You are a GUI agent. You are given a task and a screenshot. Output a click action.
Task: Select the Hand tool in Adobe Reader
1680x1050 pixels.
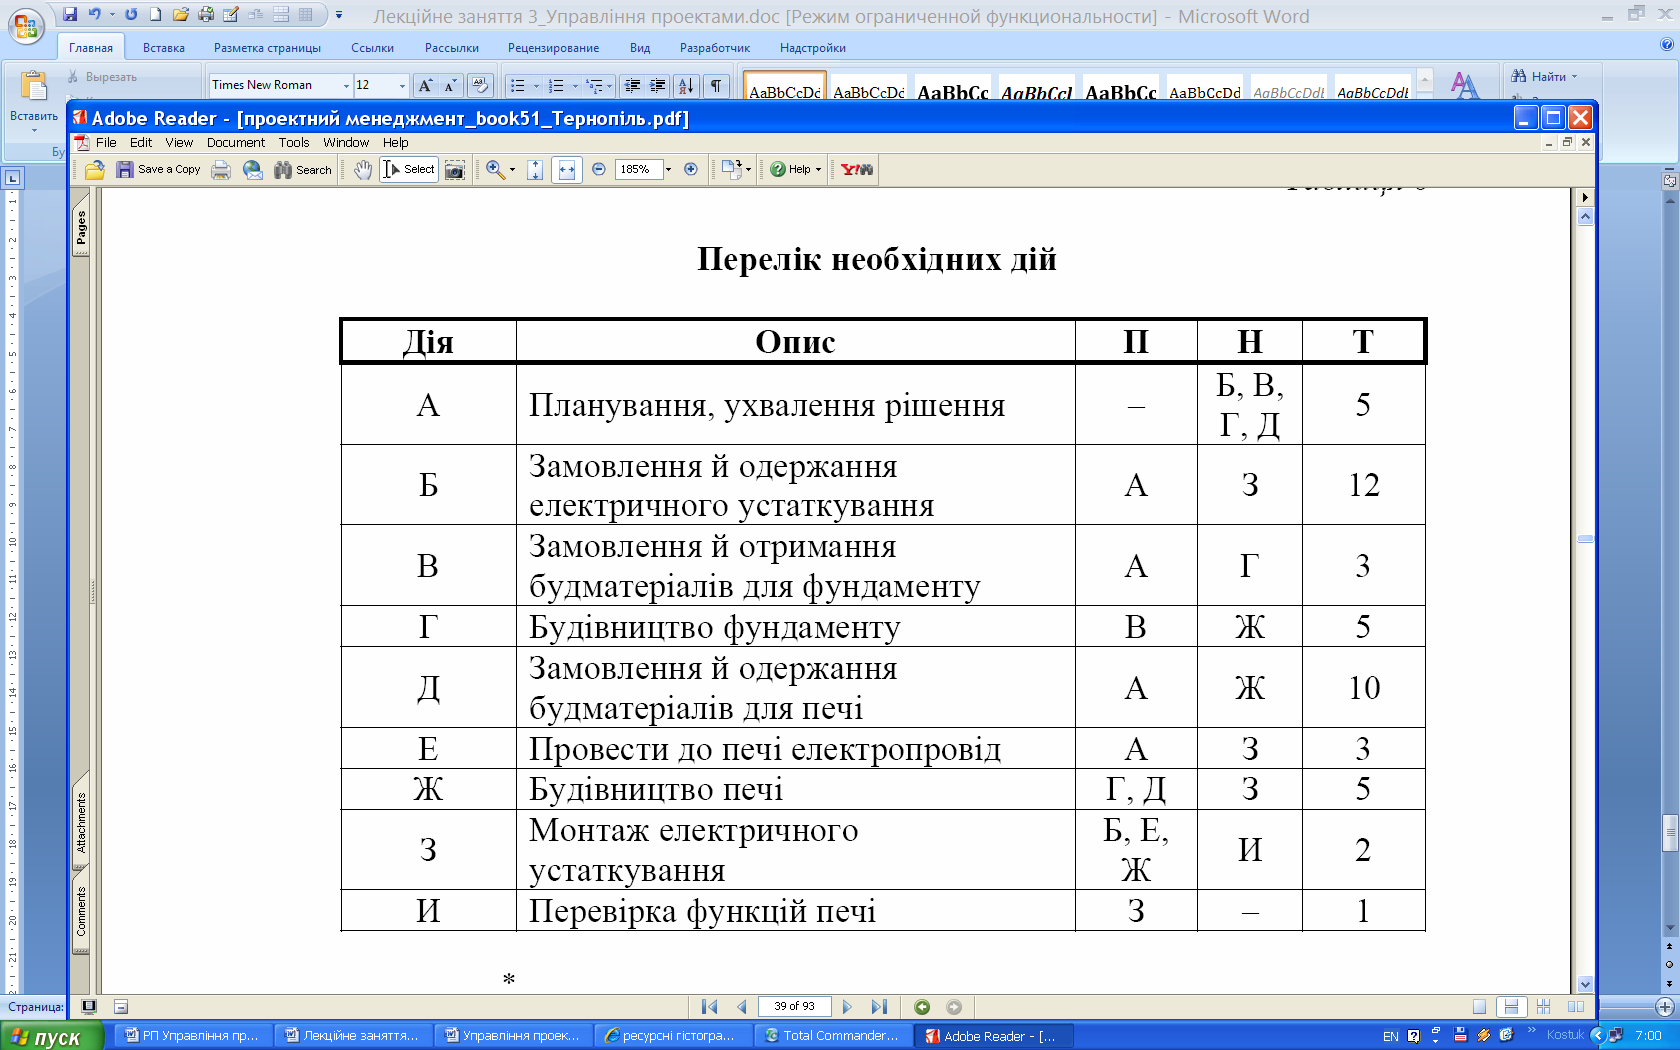point(363,170)
